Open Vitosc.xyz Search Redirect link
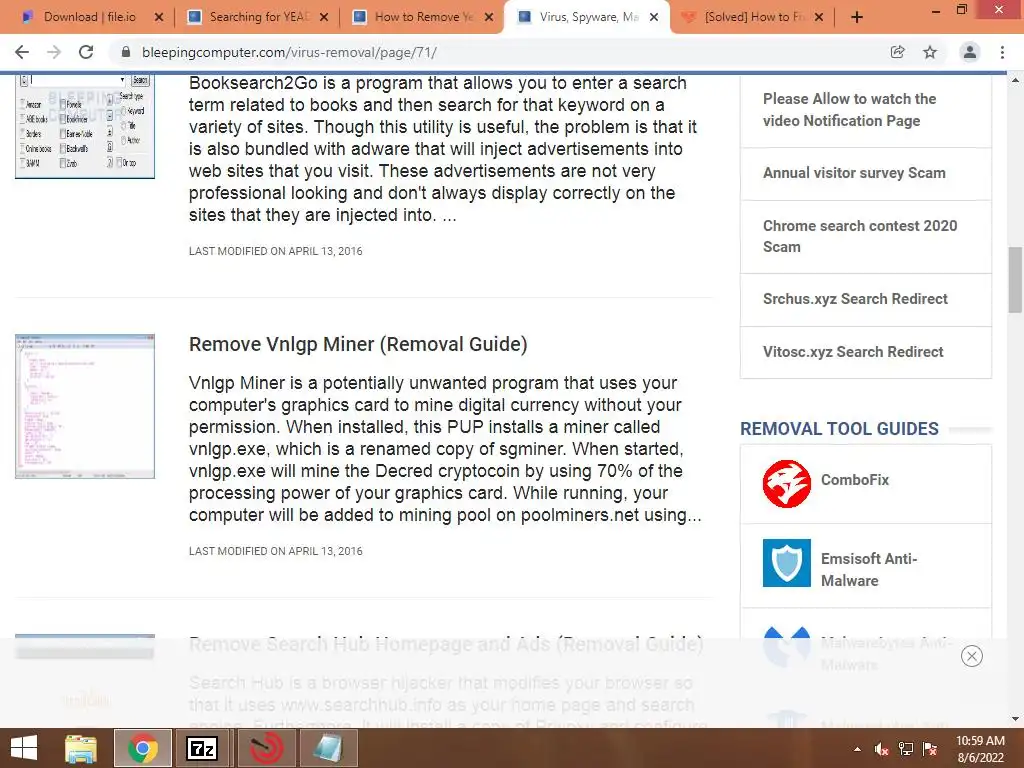 click(x=853, y=352)
